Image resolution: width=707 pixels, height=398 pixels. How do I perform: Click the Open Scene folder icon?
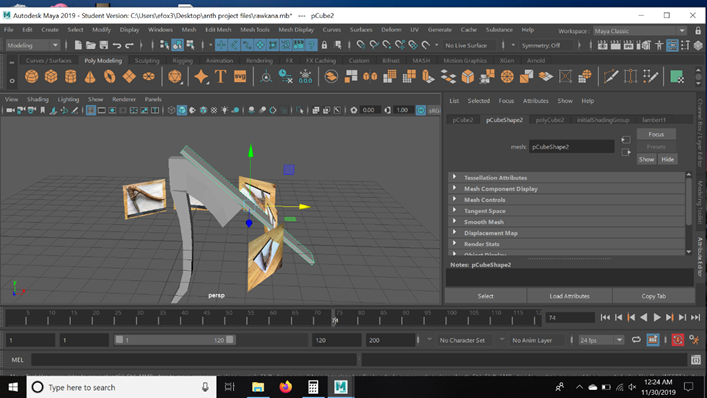coord(91,45)
